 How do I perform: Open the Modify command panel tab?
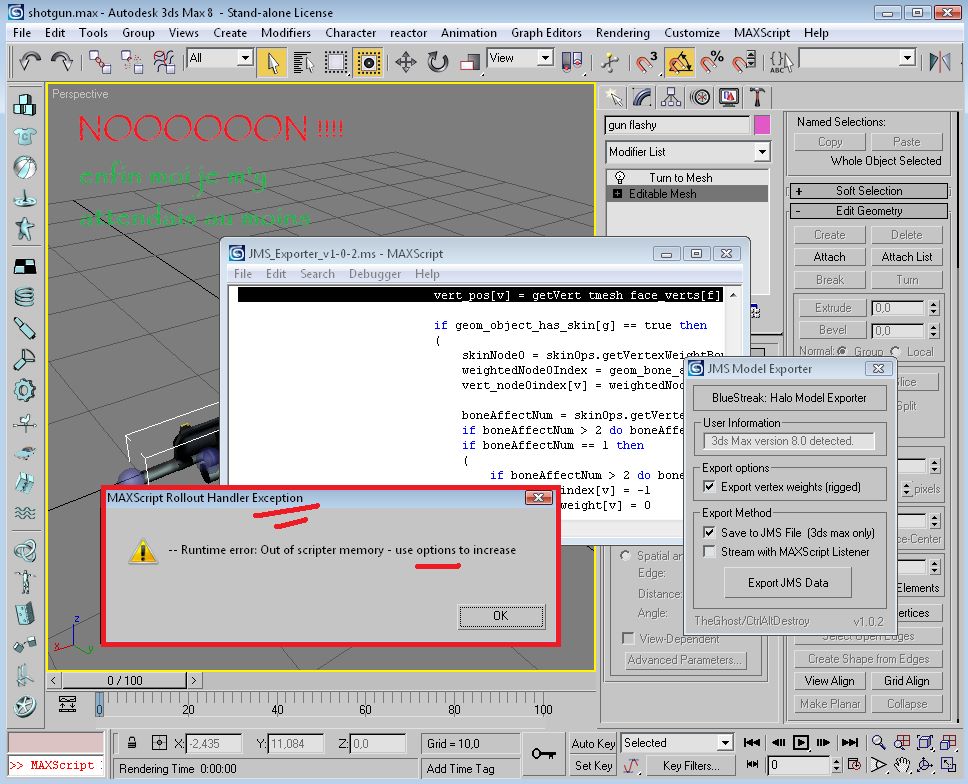click(x=642, y=98)
